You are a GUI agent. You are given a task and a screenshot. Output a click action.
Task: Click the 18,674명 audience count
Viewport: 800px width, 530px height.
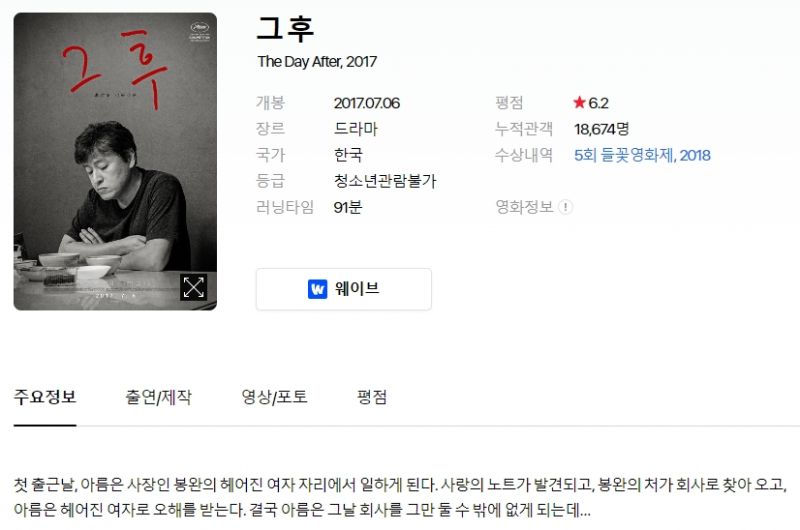pyautogui.click(x=602, y=129)
